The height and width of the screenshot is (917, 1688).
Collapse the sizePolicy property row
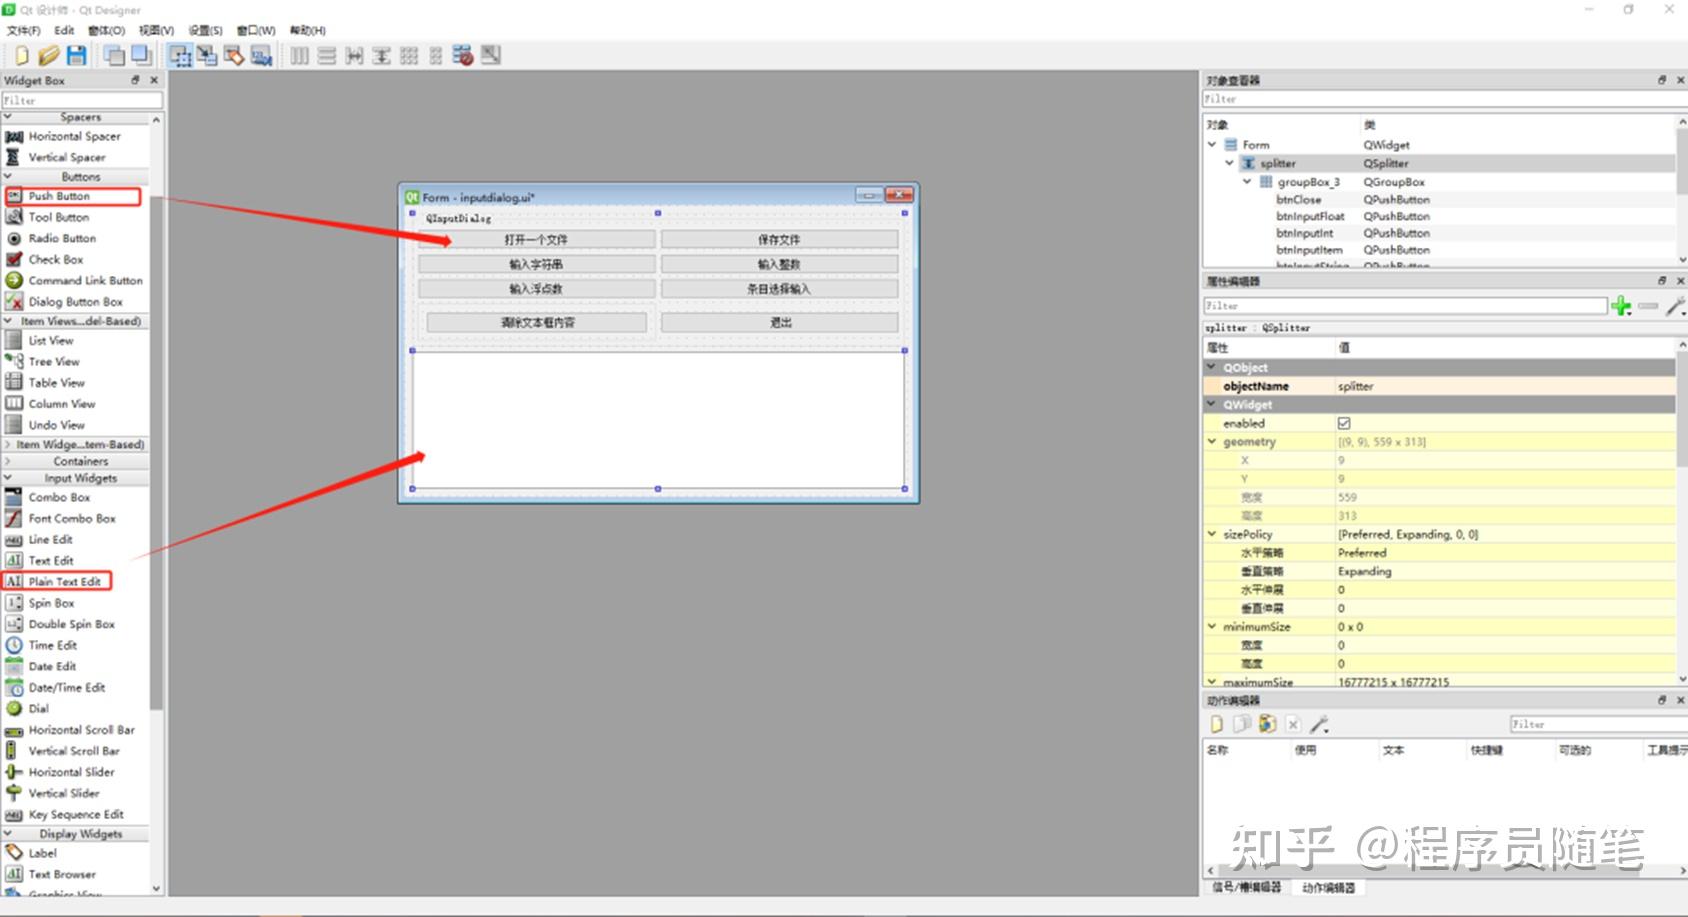(x=1212, y=534)
